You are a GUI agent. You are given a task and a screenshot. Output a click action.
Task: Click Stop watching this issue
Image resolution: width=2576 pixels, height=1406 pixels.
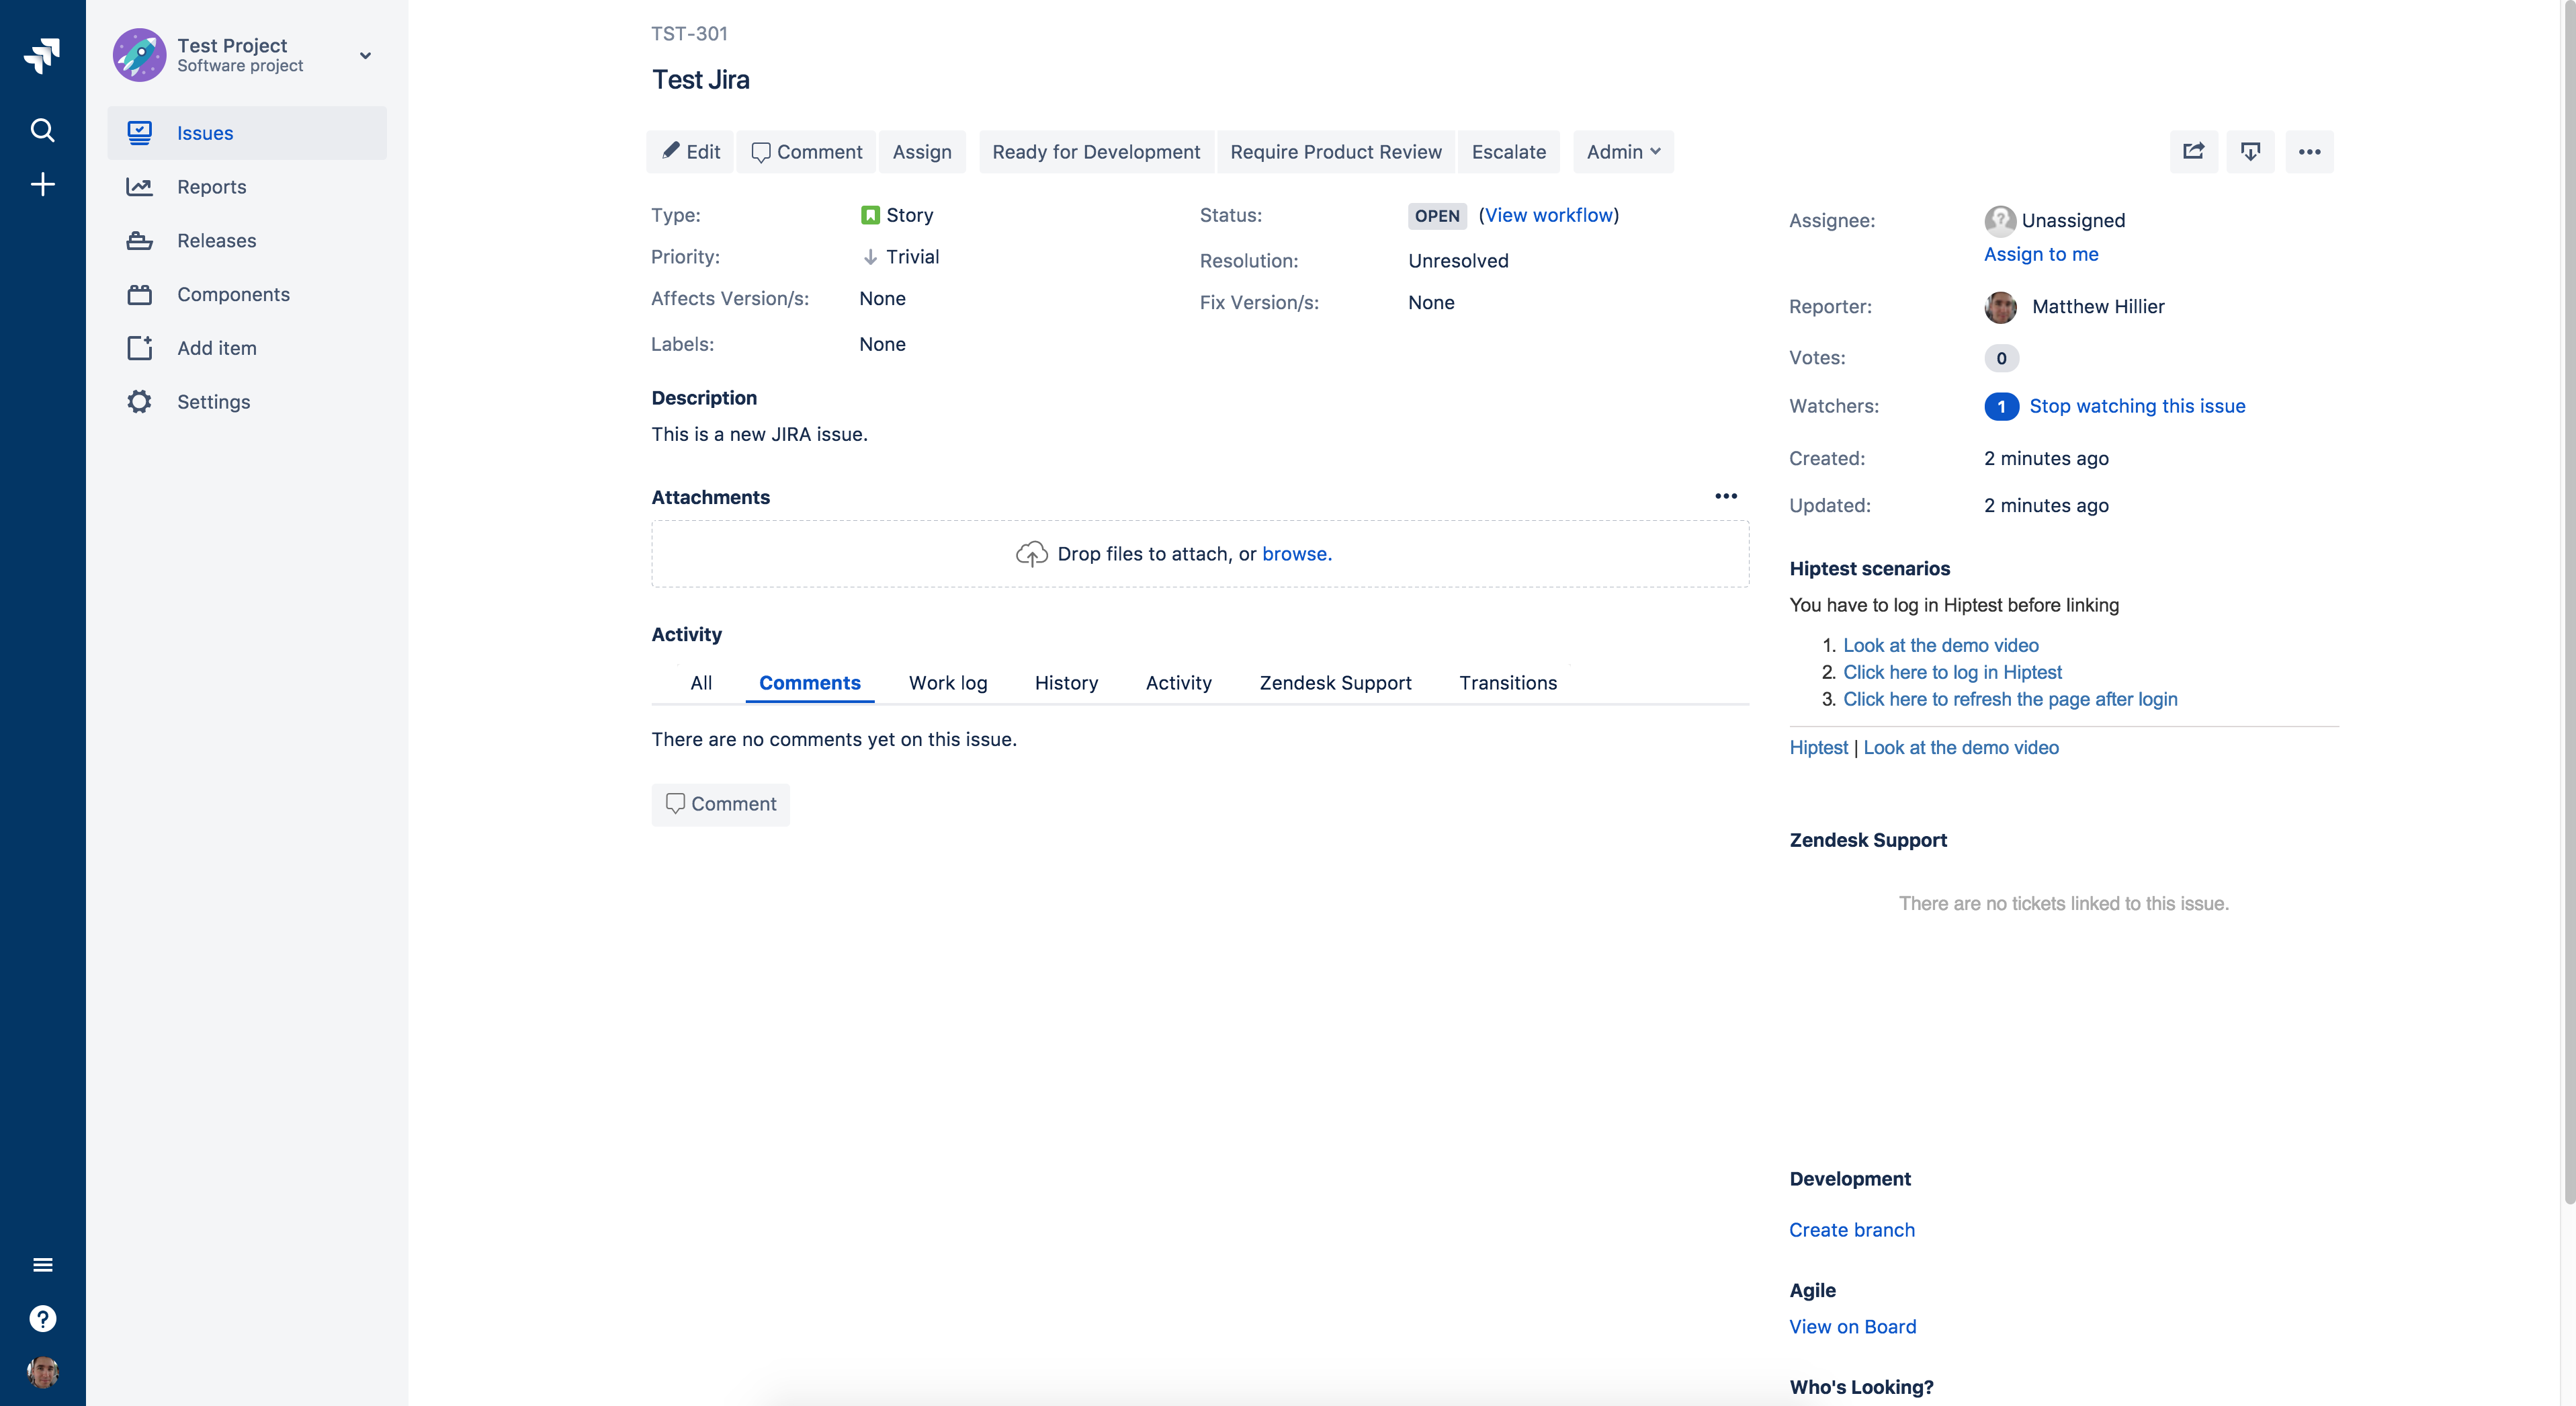[2137, 406]
